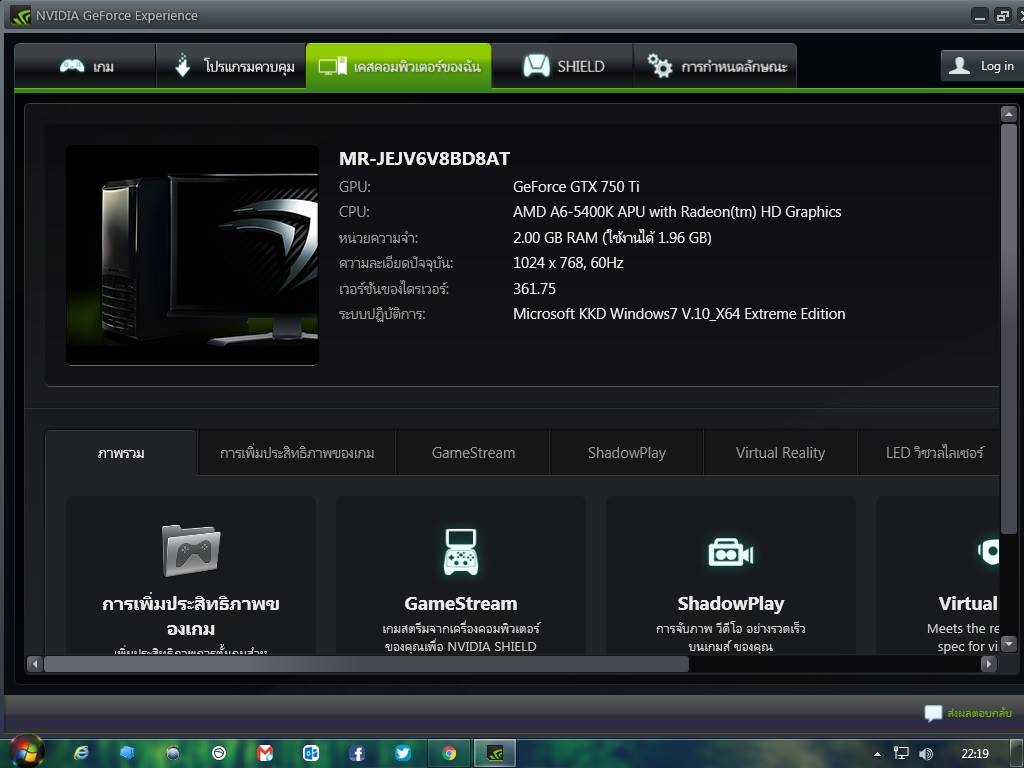Open the blue cube taskbar icon

[x=127, y=753]
